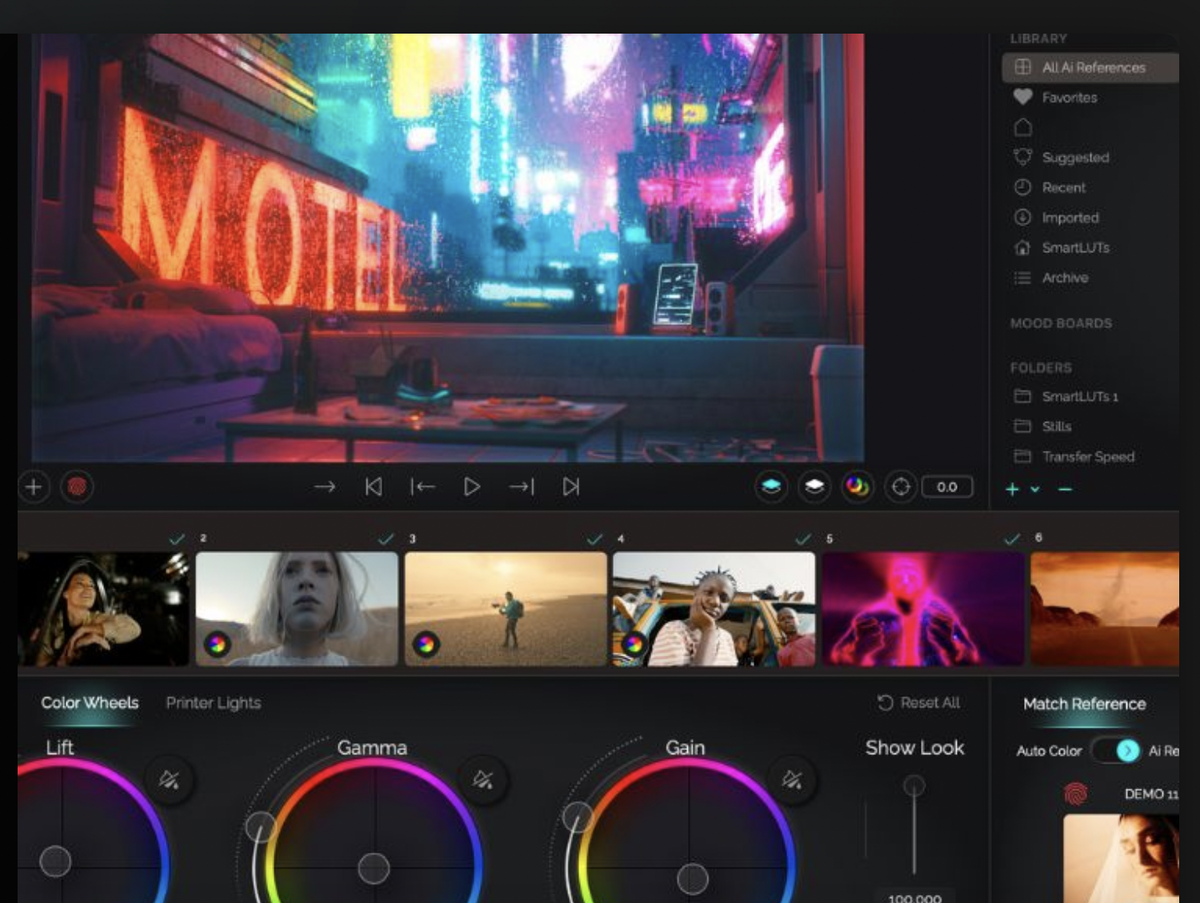Click the fingerprint icon beside DEMO 11

1075,794
